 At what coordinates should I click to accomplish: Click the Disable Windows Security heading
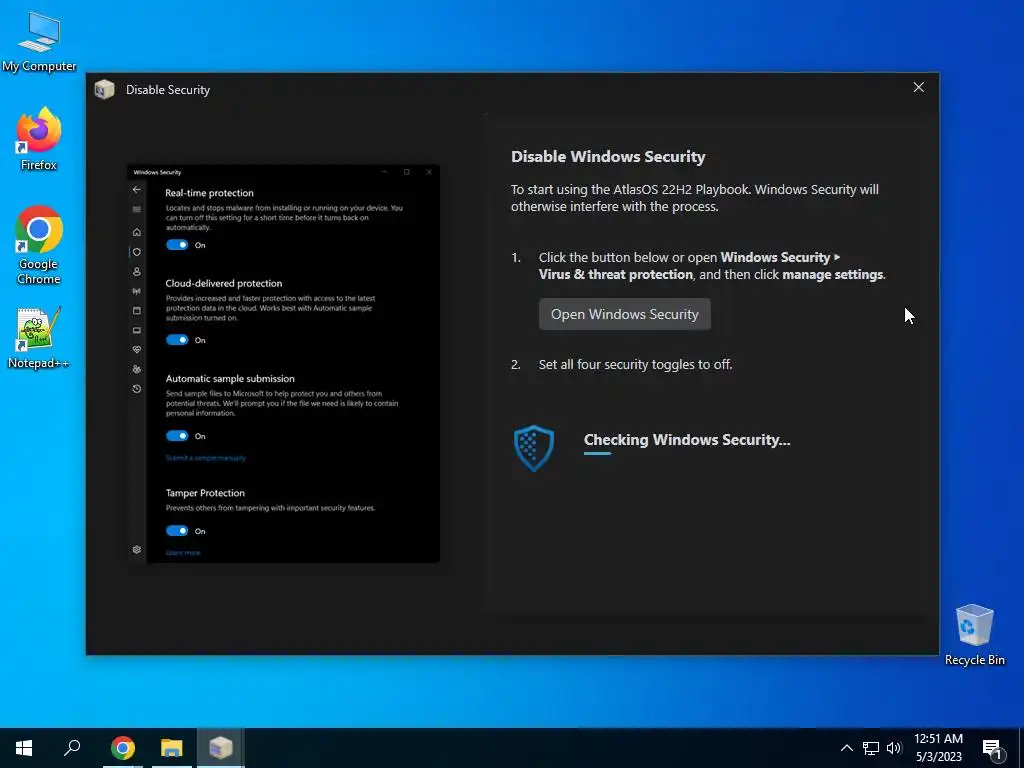(x=608, y=157)
